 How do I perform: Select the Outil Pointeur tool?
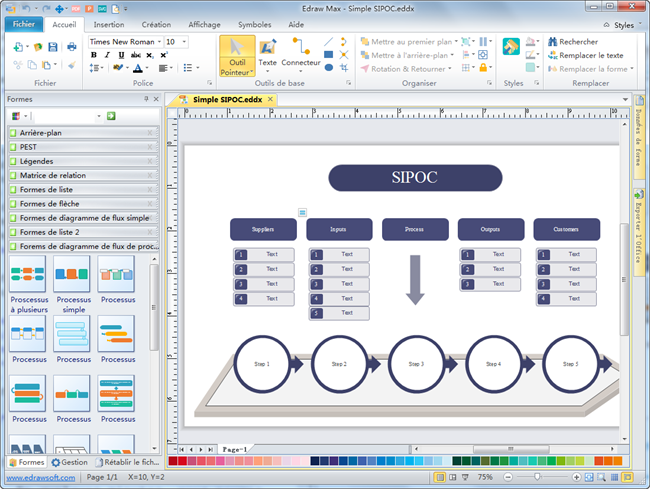click(x=235, y=55)
